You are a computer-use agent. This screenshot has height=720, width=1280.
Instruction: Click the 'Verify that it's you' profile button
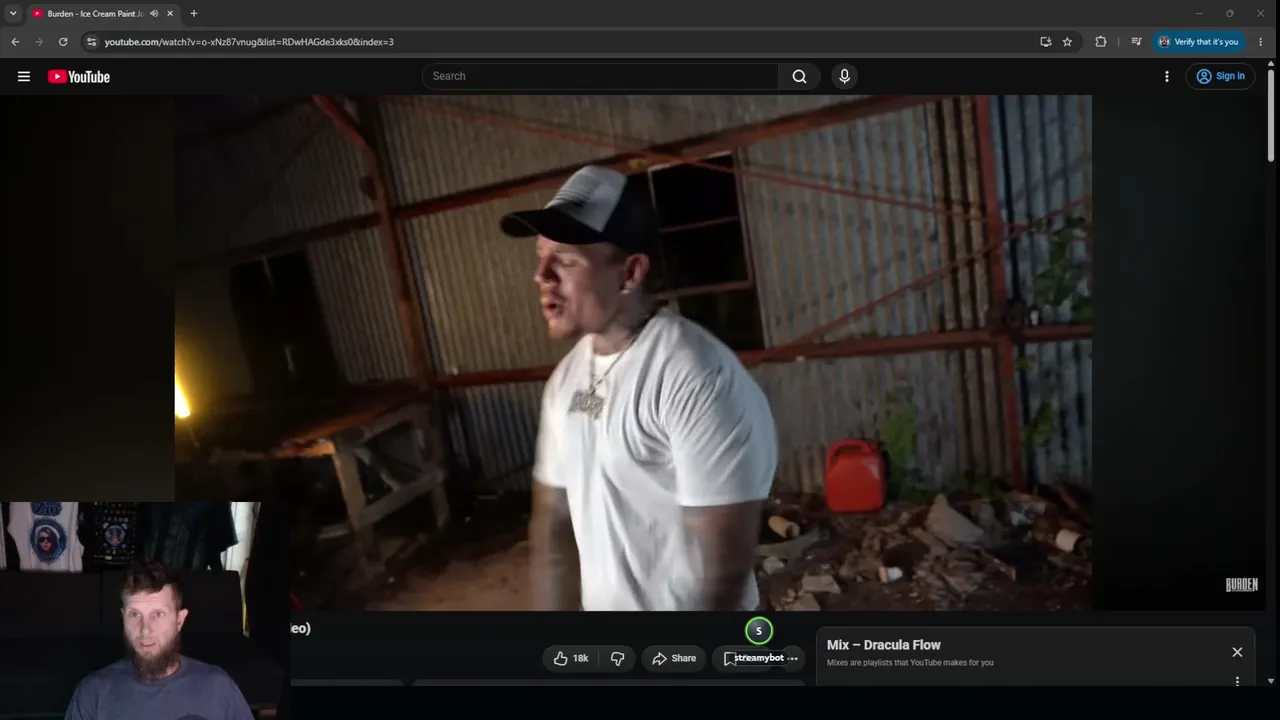tap(1198, 42)
